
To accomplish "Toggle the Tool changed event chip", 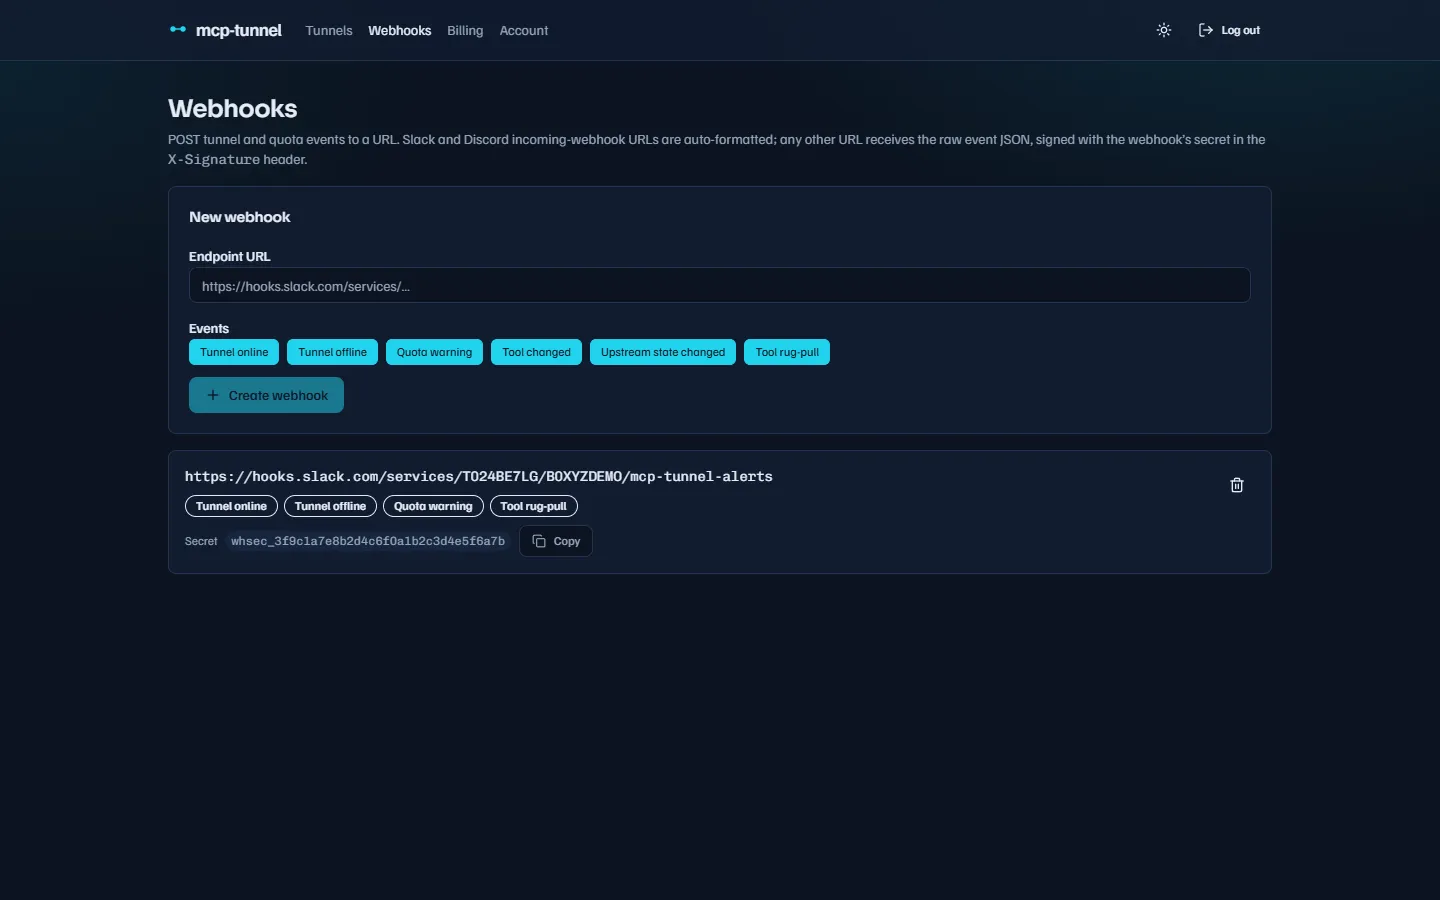I will pyautogui.click(x=536, y=352).
